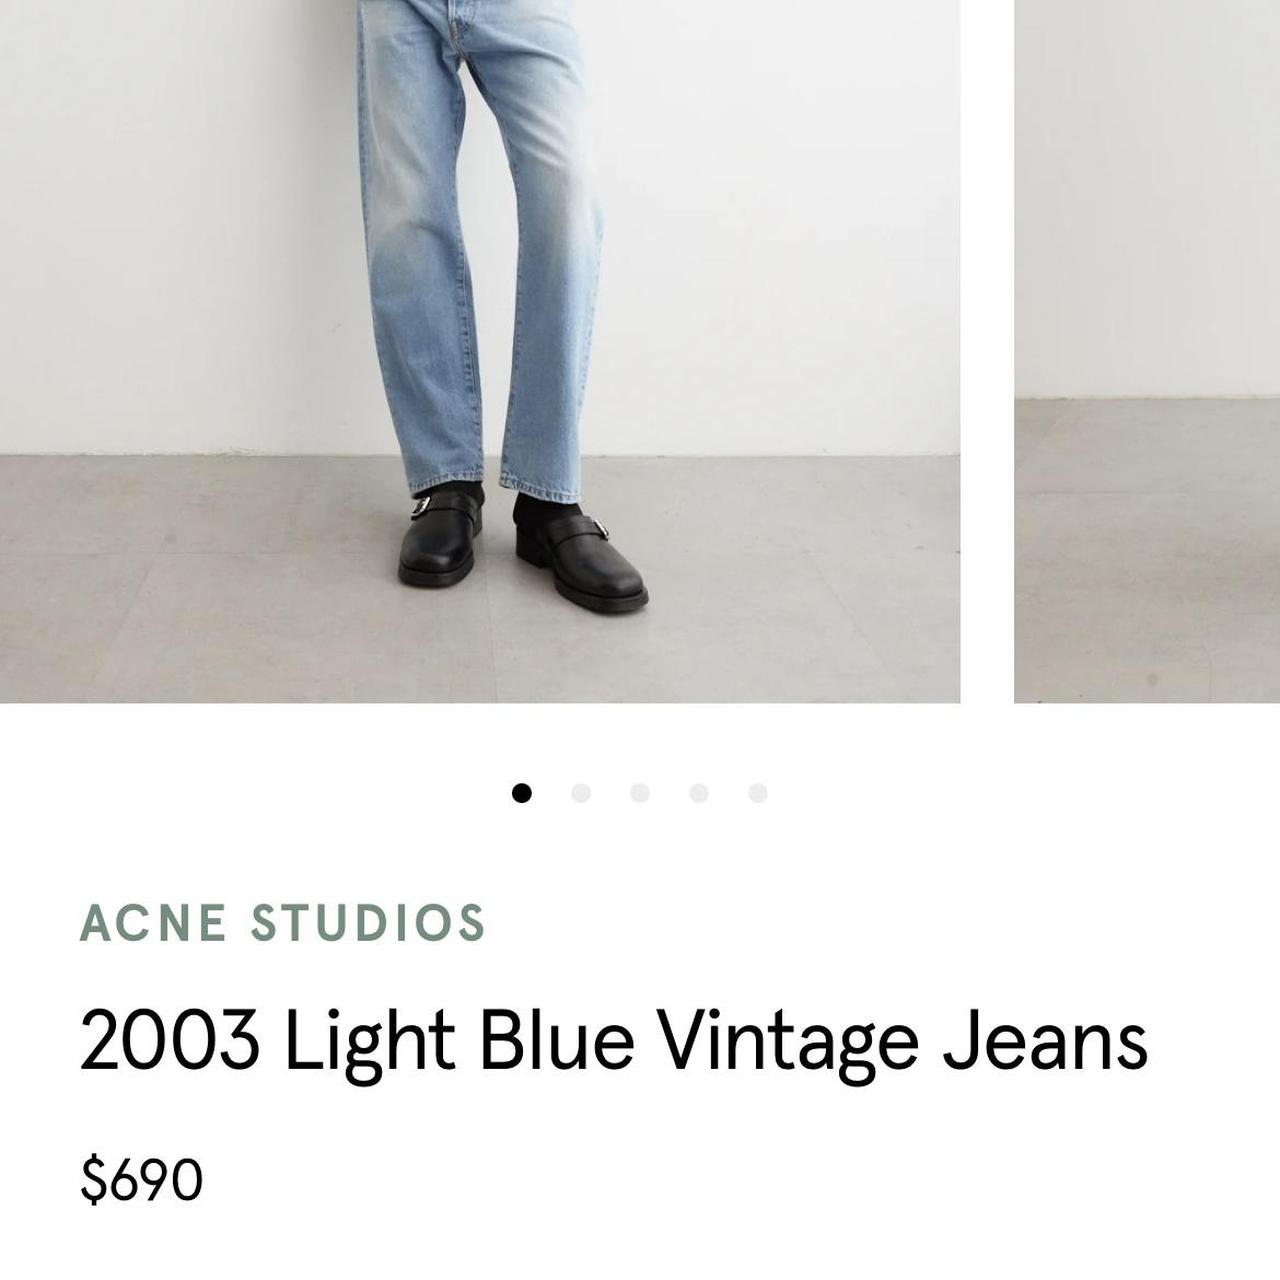The image size is (1280, 1280).
Task: Show the fifth and last carousel dot
Action: pos(758,793)
